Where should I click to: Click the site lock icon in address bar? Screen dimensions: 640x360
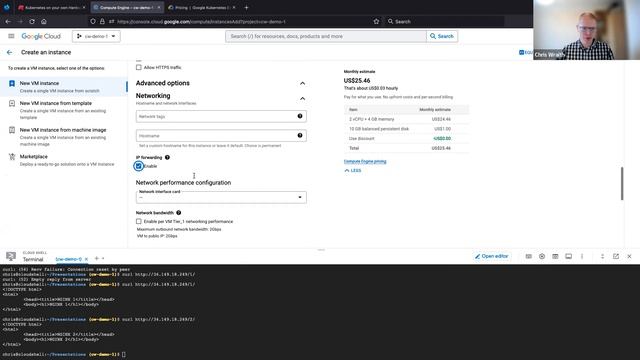click(102, 21)
